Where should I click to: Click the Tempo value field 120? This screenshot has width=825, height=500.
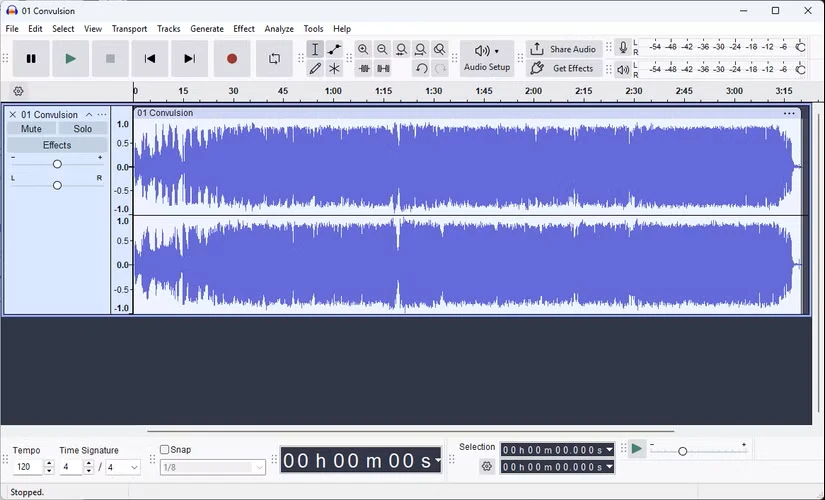point(28,467)
